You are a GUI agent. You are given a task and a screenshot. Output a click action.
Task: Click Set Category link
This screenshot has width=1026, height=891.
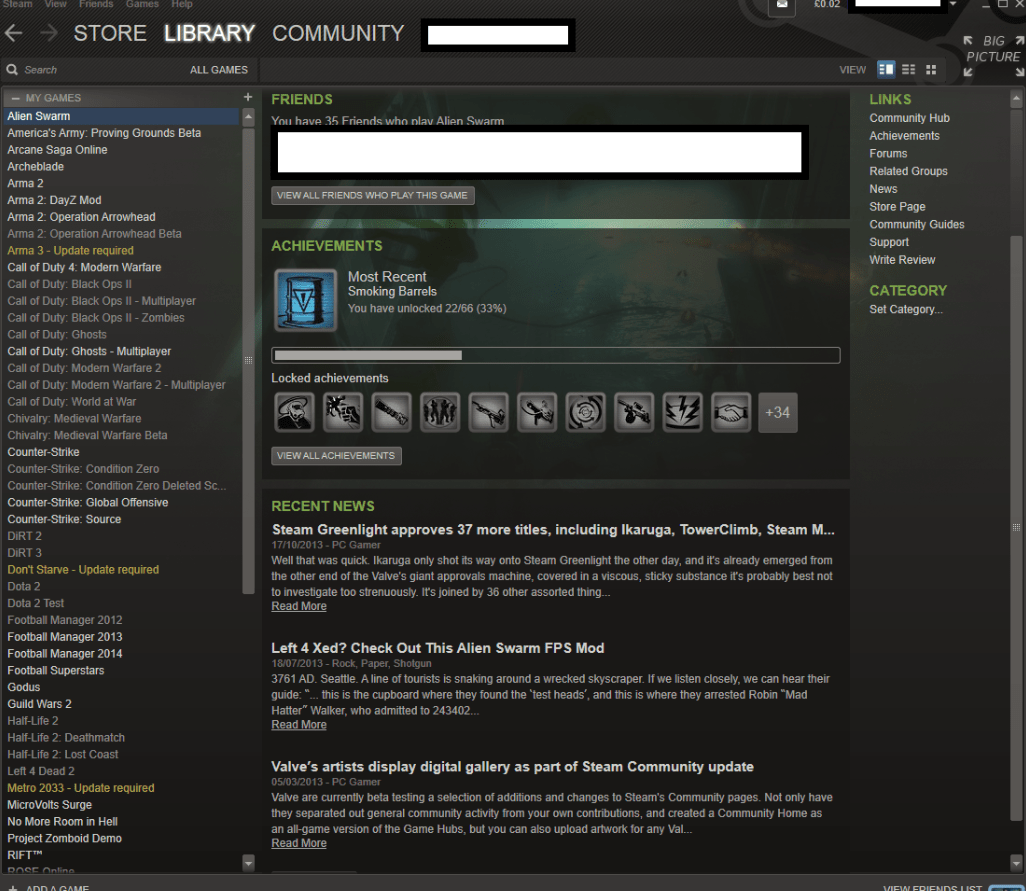click(906, 309)
